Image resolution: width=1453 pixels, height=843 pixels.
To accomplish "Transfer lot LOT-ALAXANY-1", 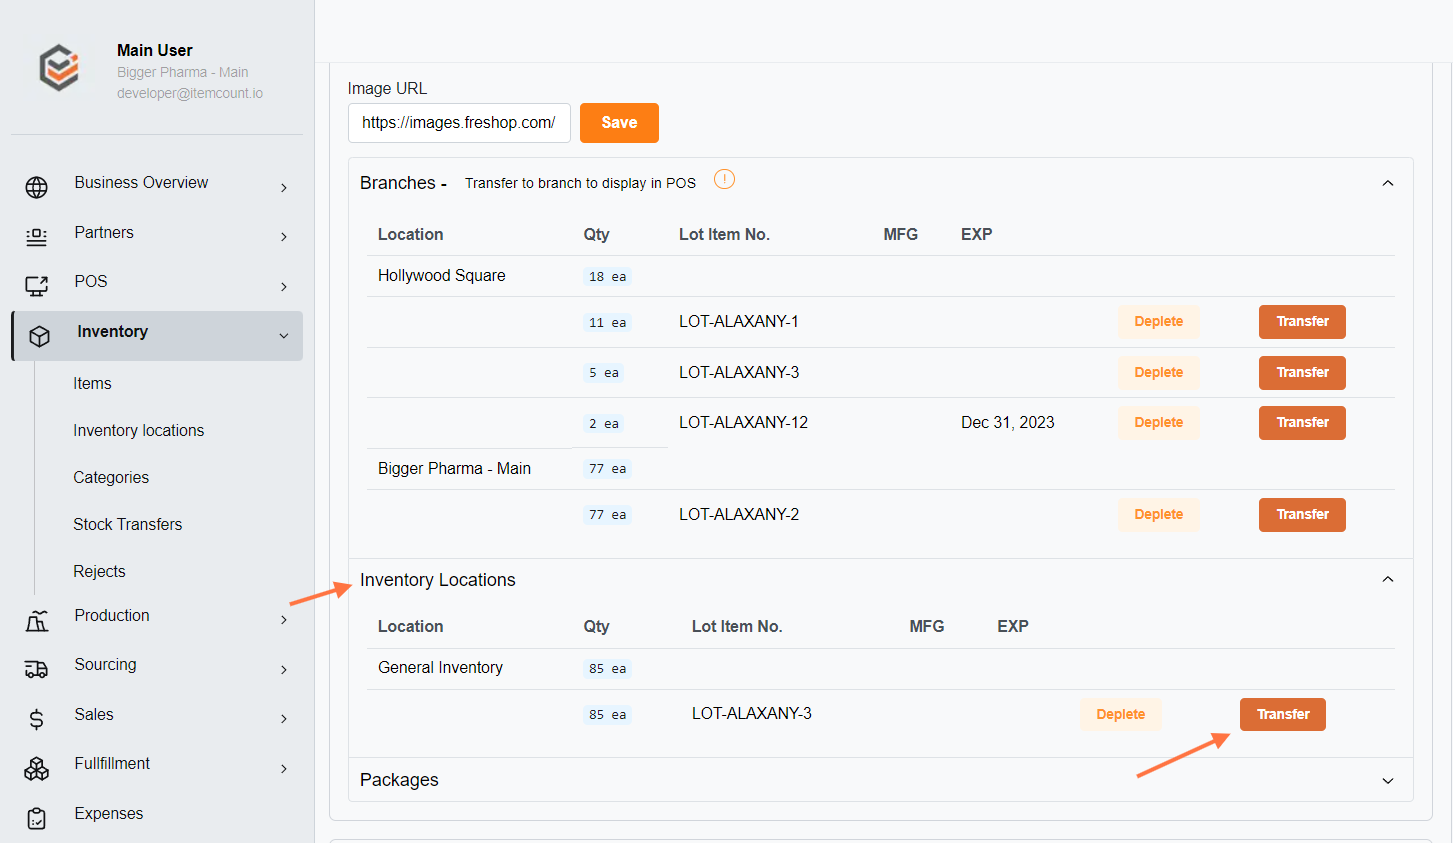I will tap(1302, 322).
